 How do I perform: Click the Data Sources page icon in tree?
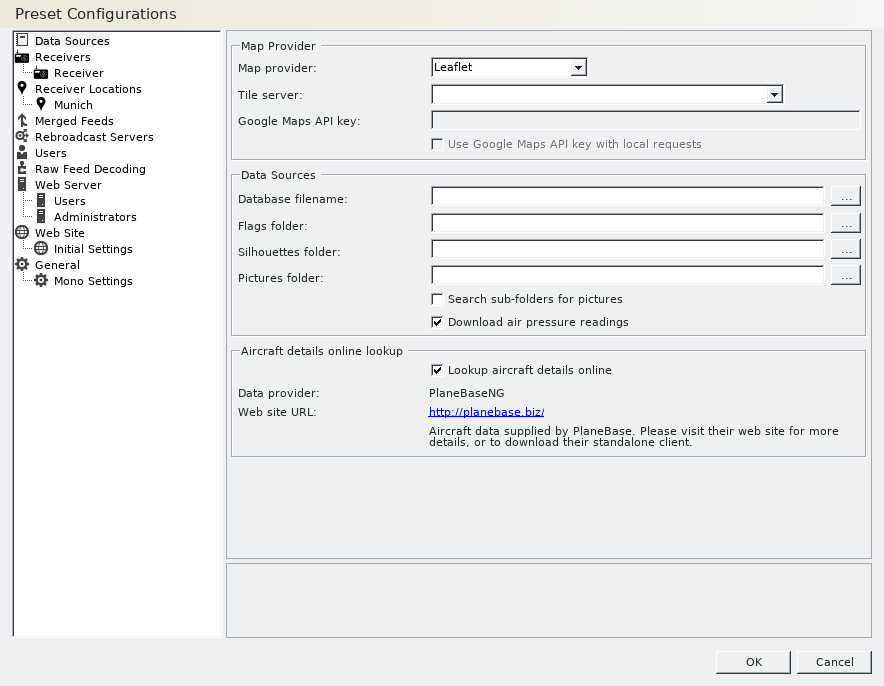[22, 40]
